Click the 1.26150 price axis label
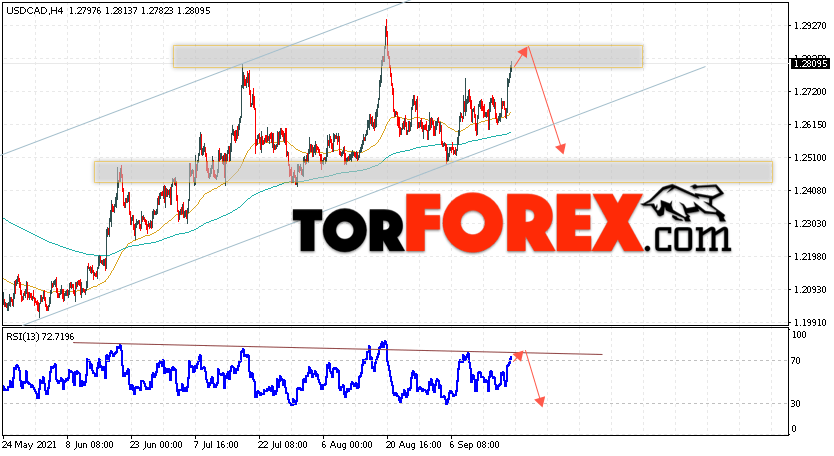 tap(810, 125)
